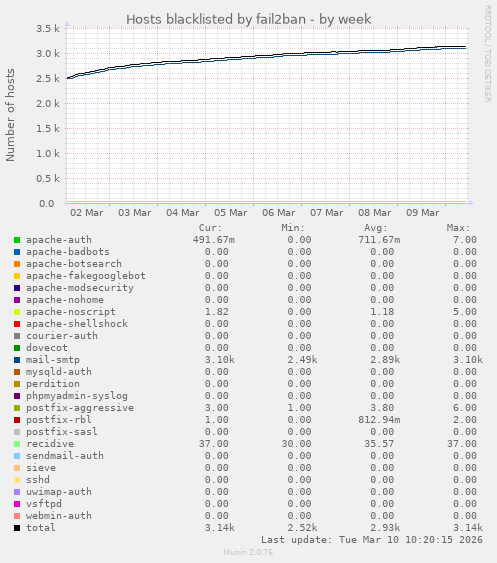
Task: Click the mail-smtp navy swatch
Action: click(x=17, y=360)
